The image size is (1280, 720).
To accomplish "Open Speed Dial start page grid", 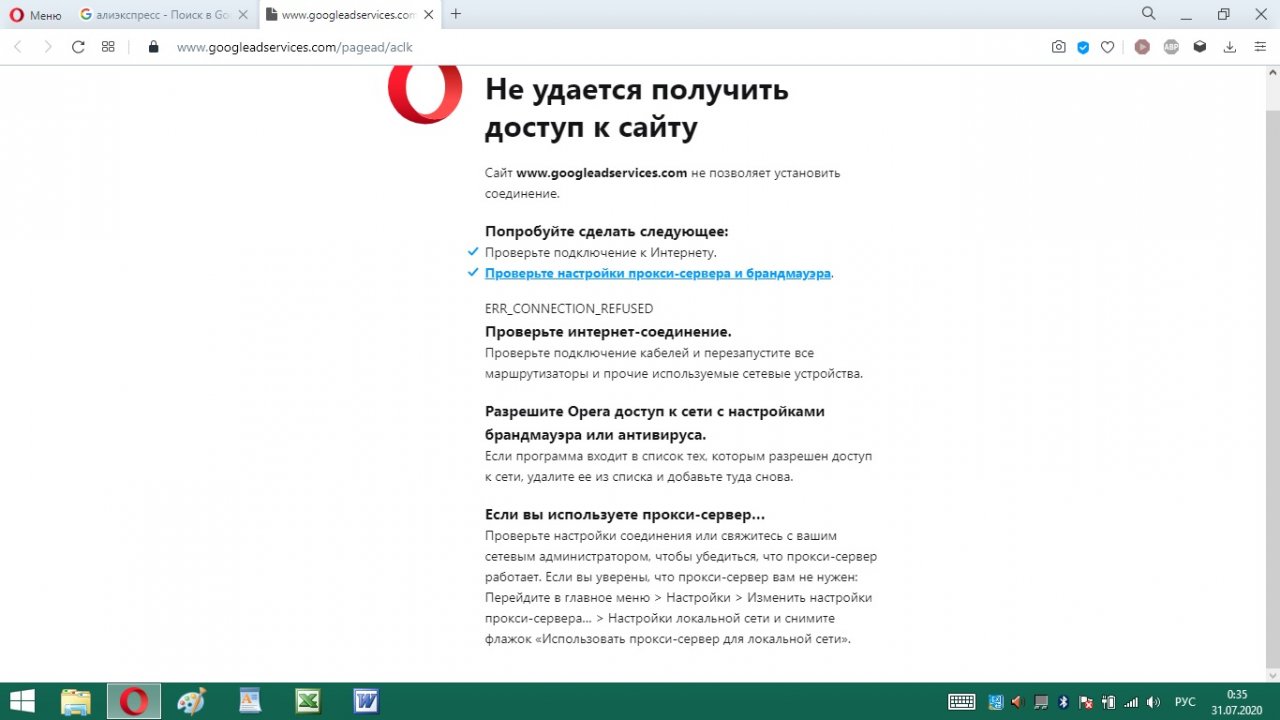I will (108, 47).
